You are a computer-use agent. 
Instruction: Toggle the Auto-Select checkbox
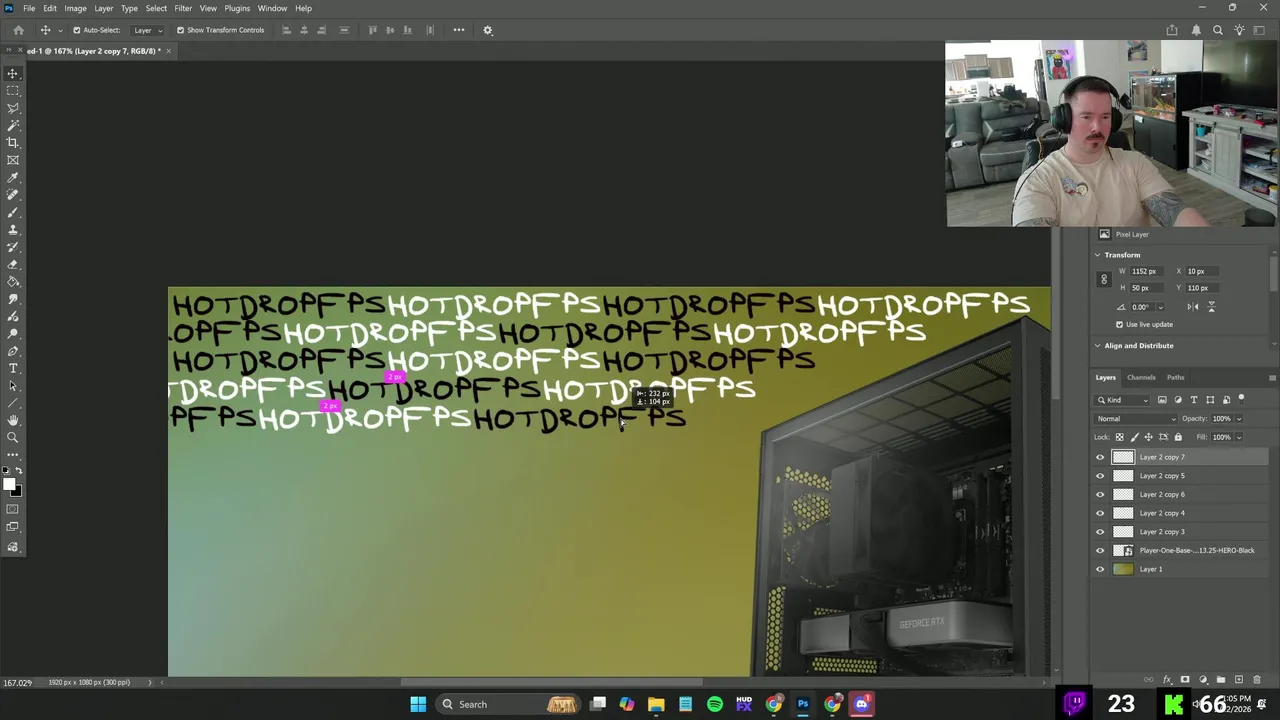[77, 30]
